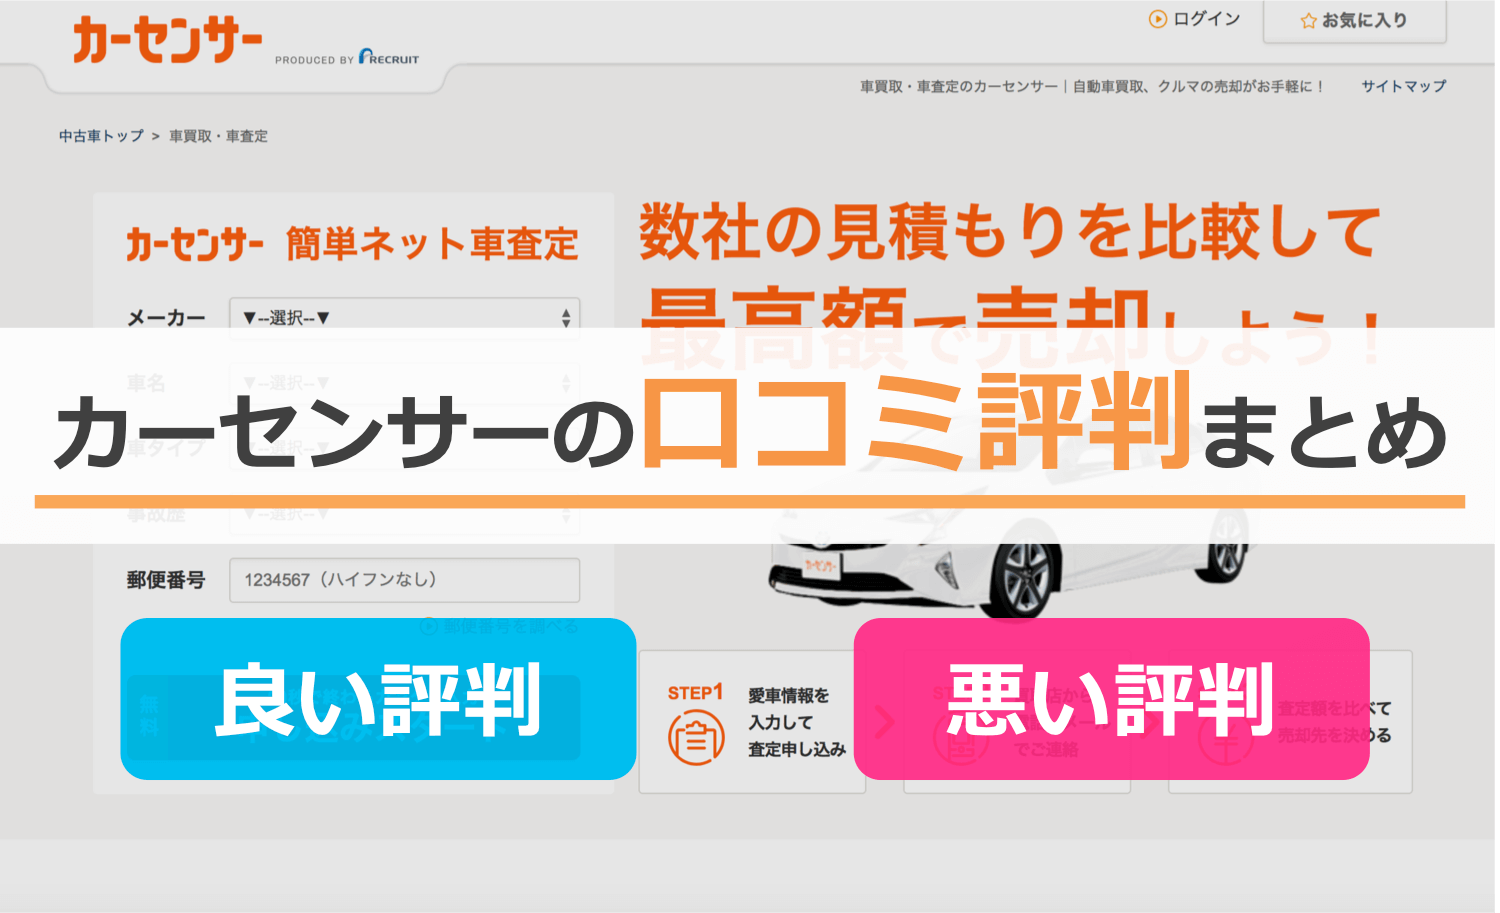Viewport: 1500px width, 913px height.
Task: Open the お気に入り favorites button
Action: click(x=1355, y=21)
